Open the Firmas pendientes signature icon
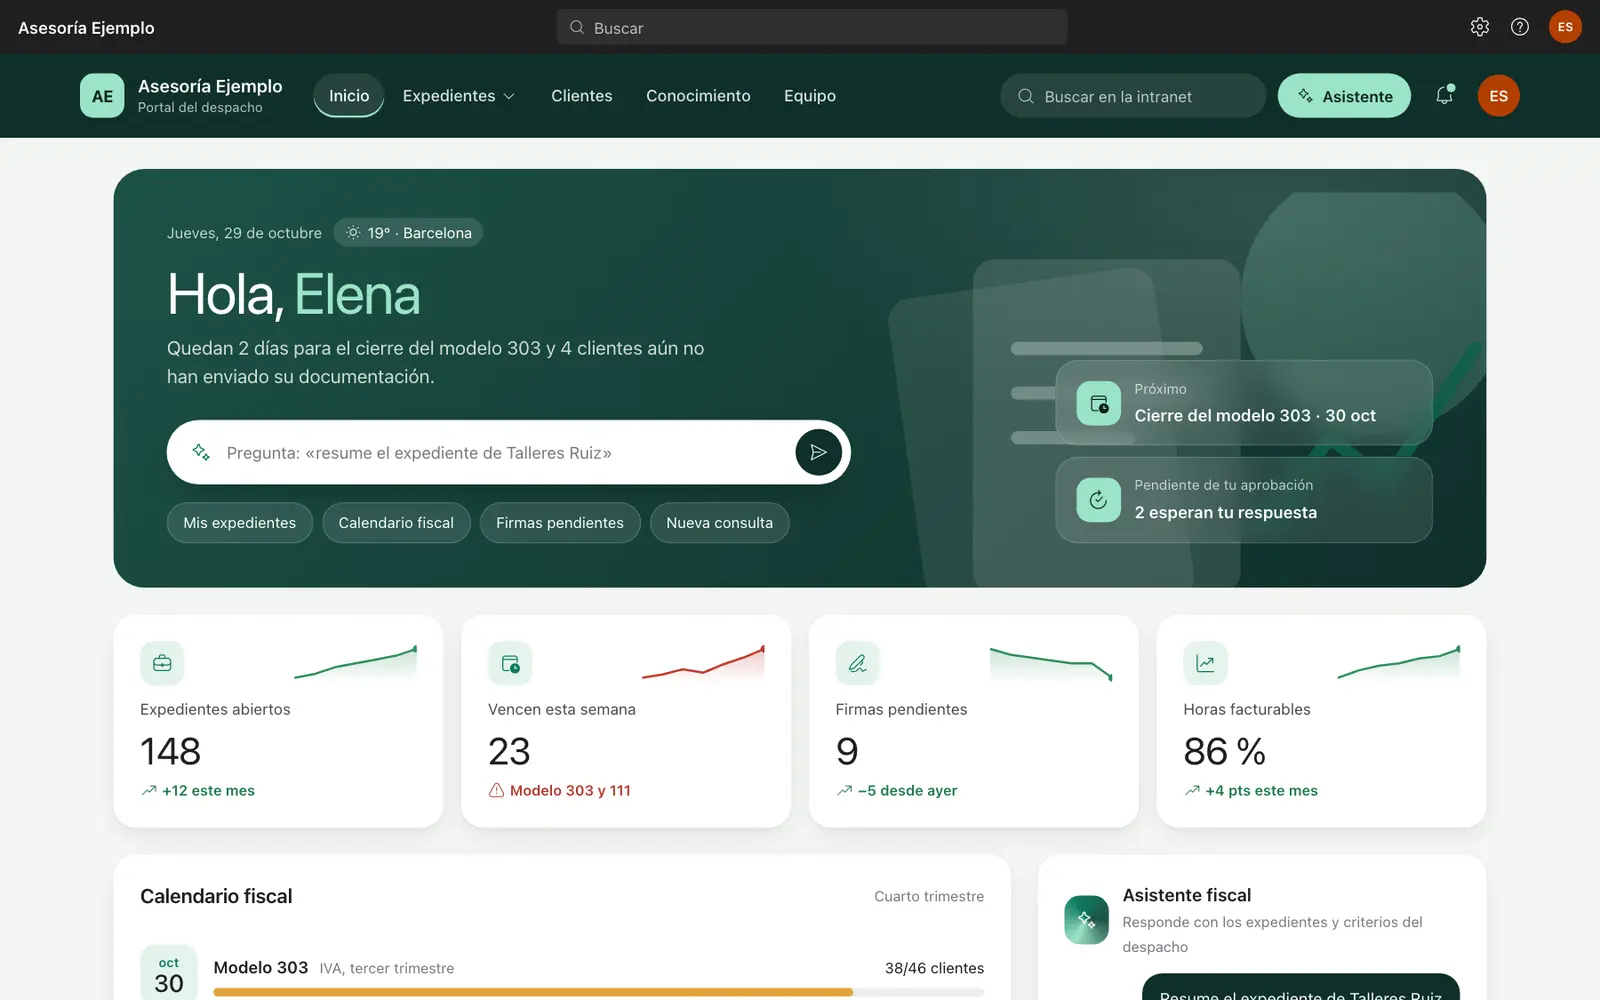This screenshot has width=1600, height=1000. click(857, 663)
